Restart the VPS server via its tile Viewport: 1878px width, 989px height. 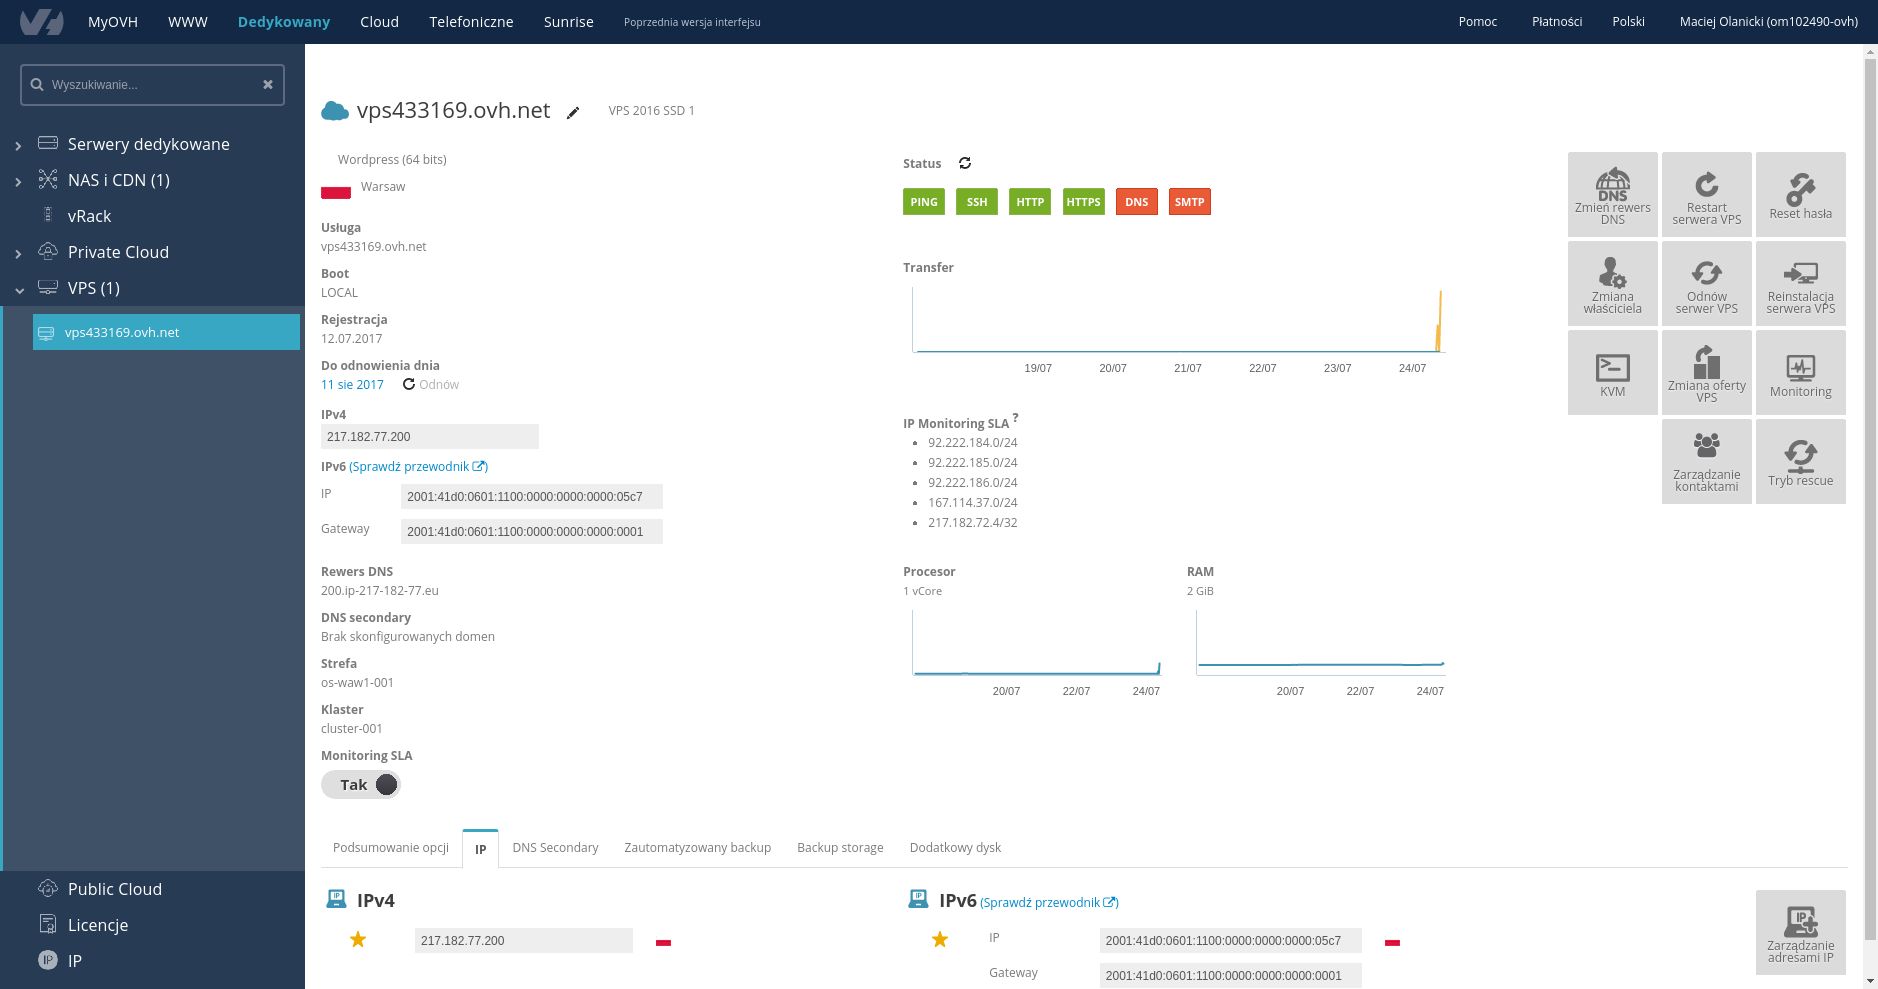(1706, 194)
